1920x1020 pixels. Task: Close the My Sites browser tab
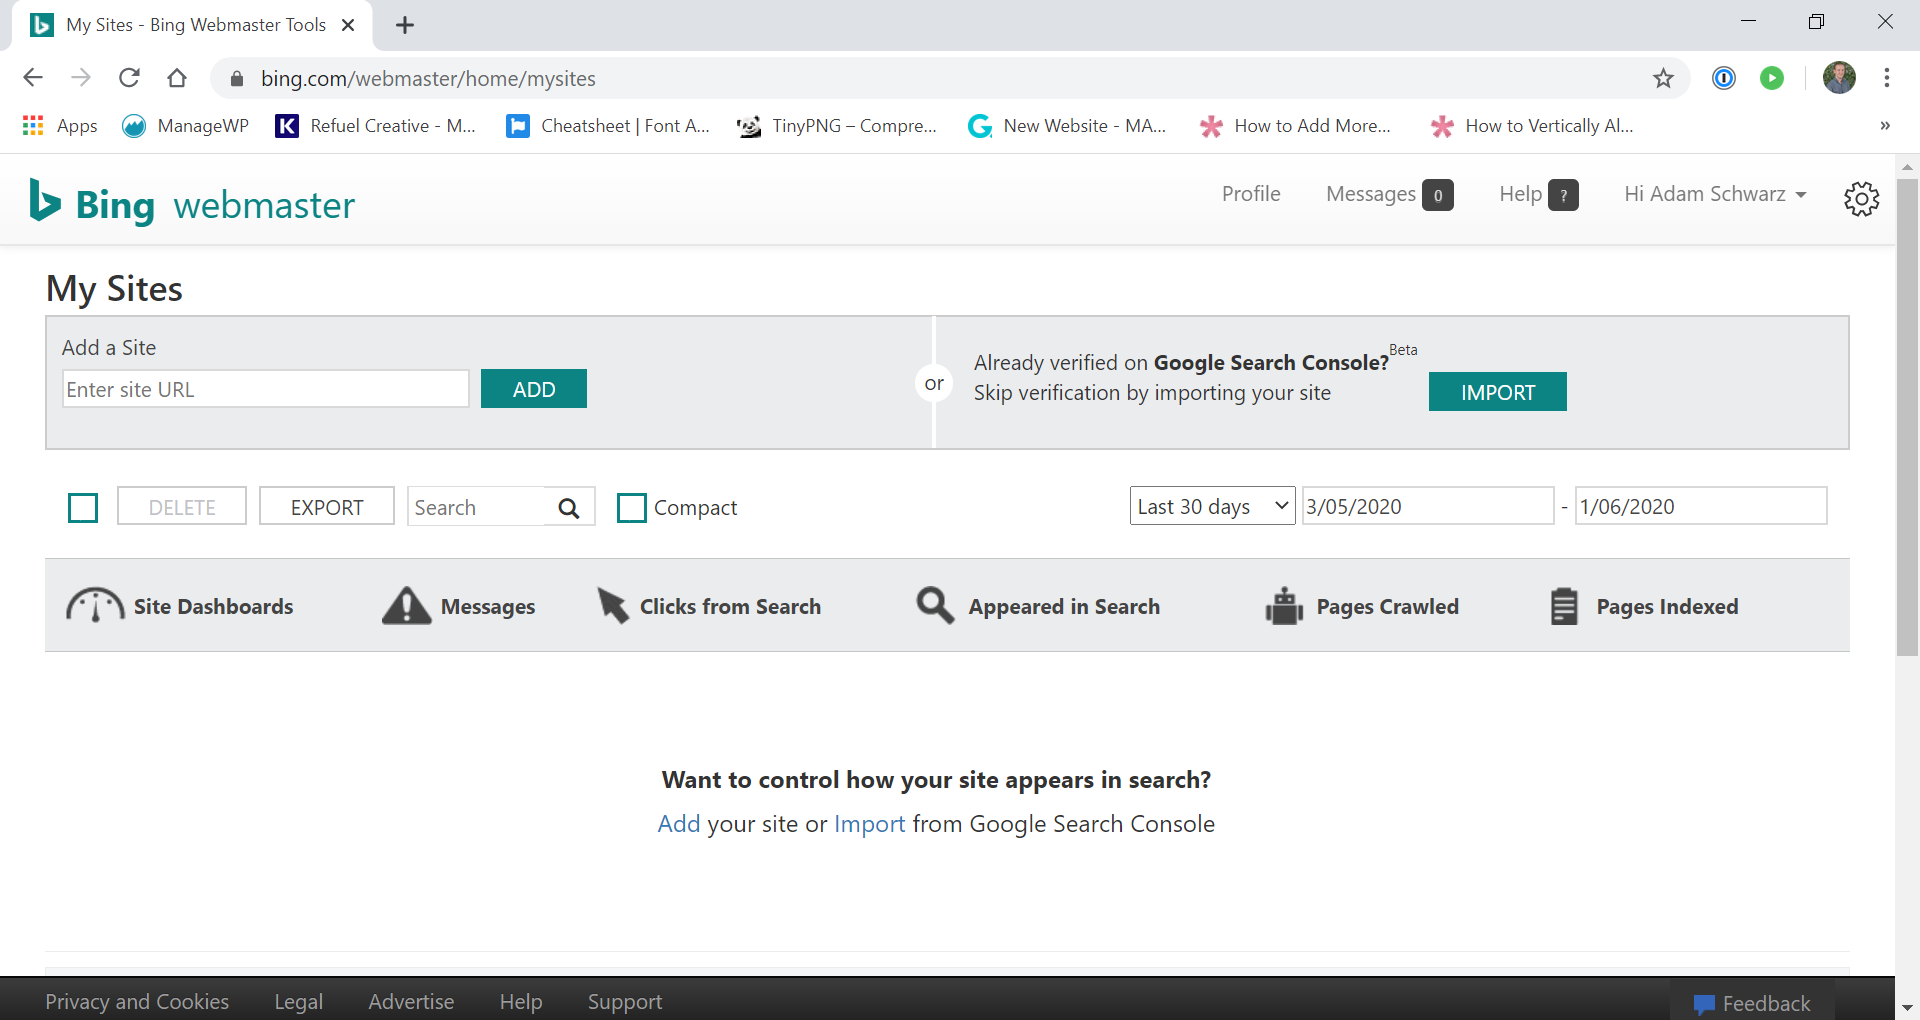(348, 25)
